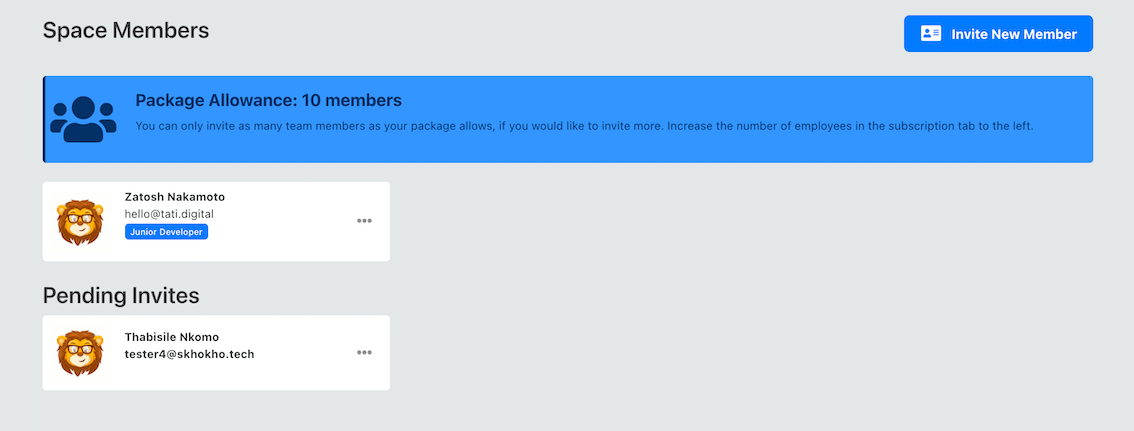This screenshot has height=431, width=1134.
Task: Click the Space Members page heading
Action: [x=126, y=30]
